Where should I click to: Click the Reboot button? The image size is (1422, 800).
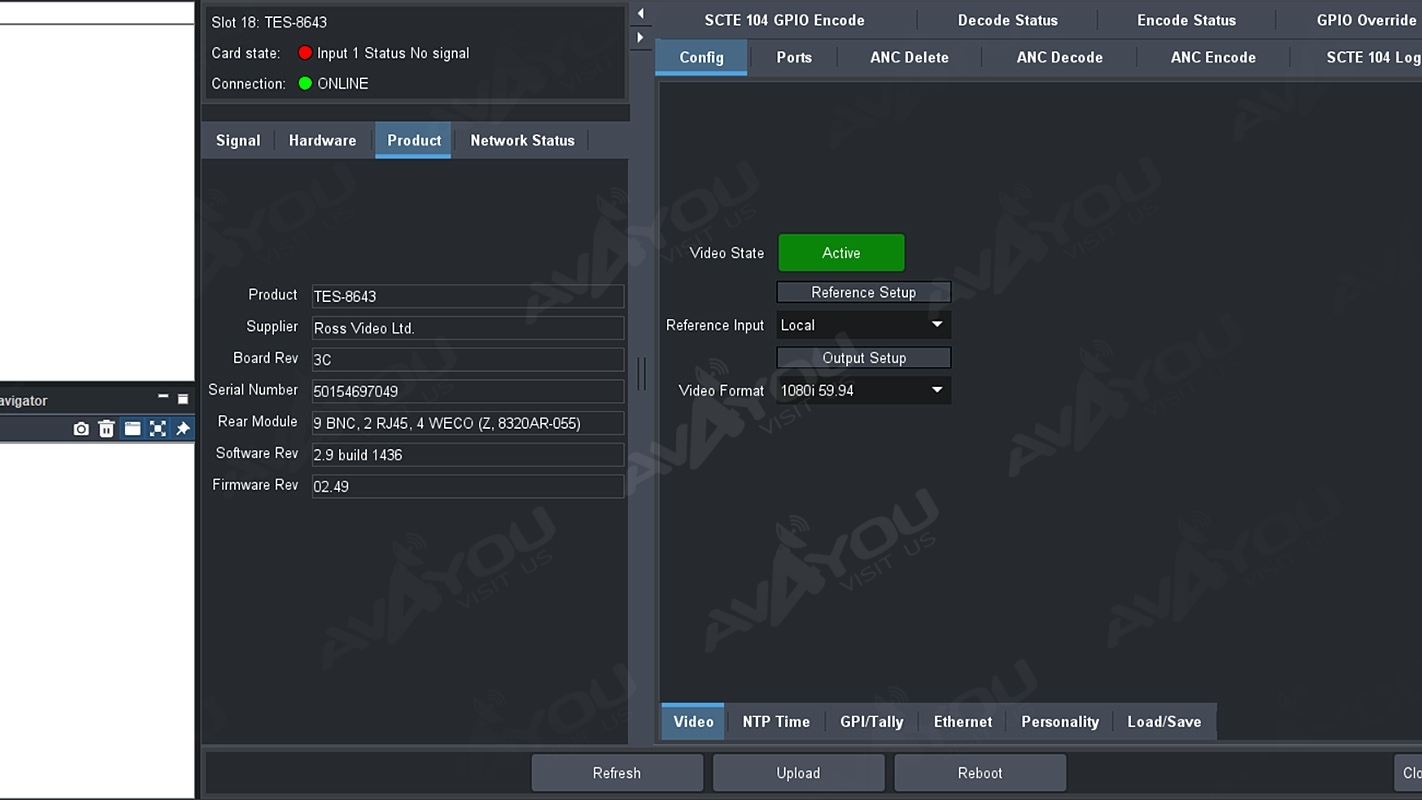tap(980, 773)
